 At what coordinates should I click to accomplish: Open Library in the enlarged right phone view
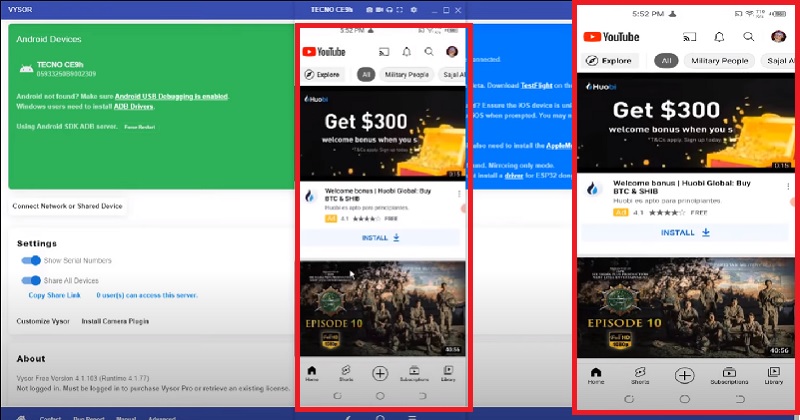[773, 376]
